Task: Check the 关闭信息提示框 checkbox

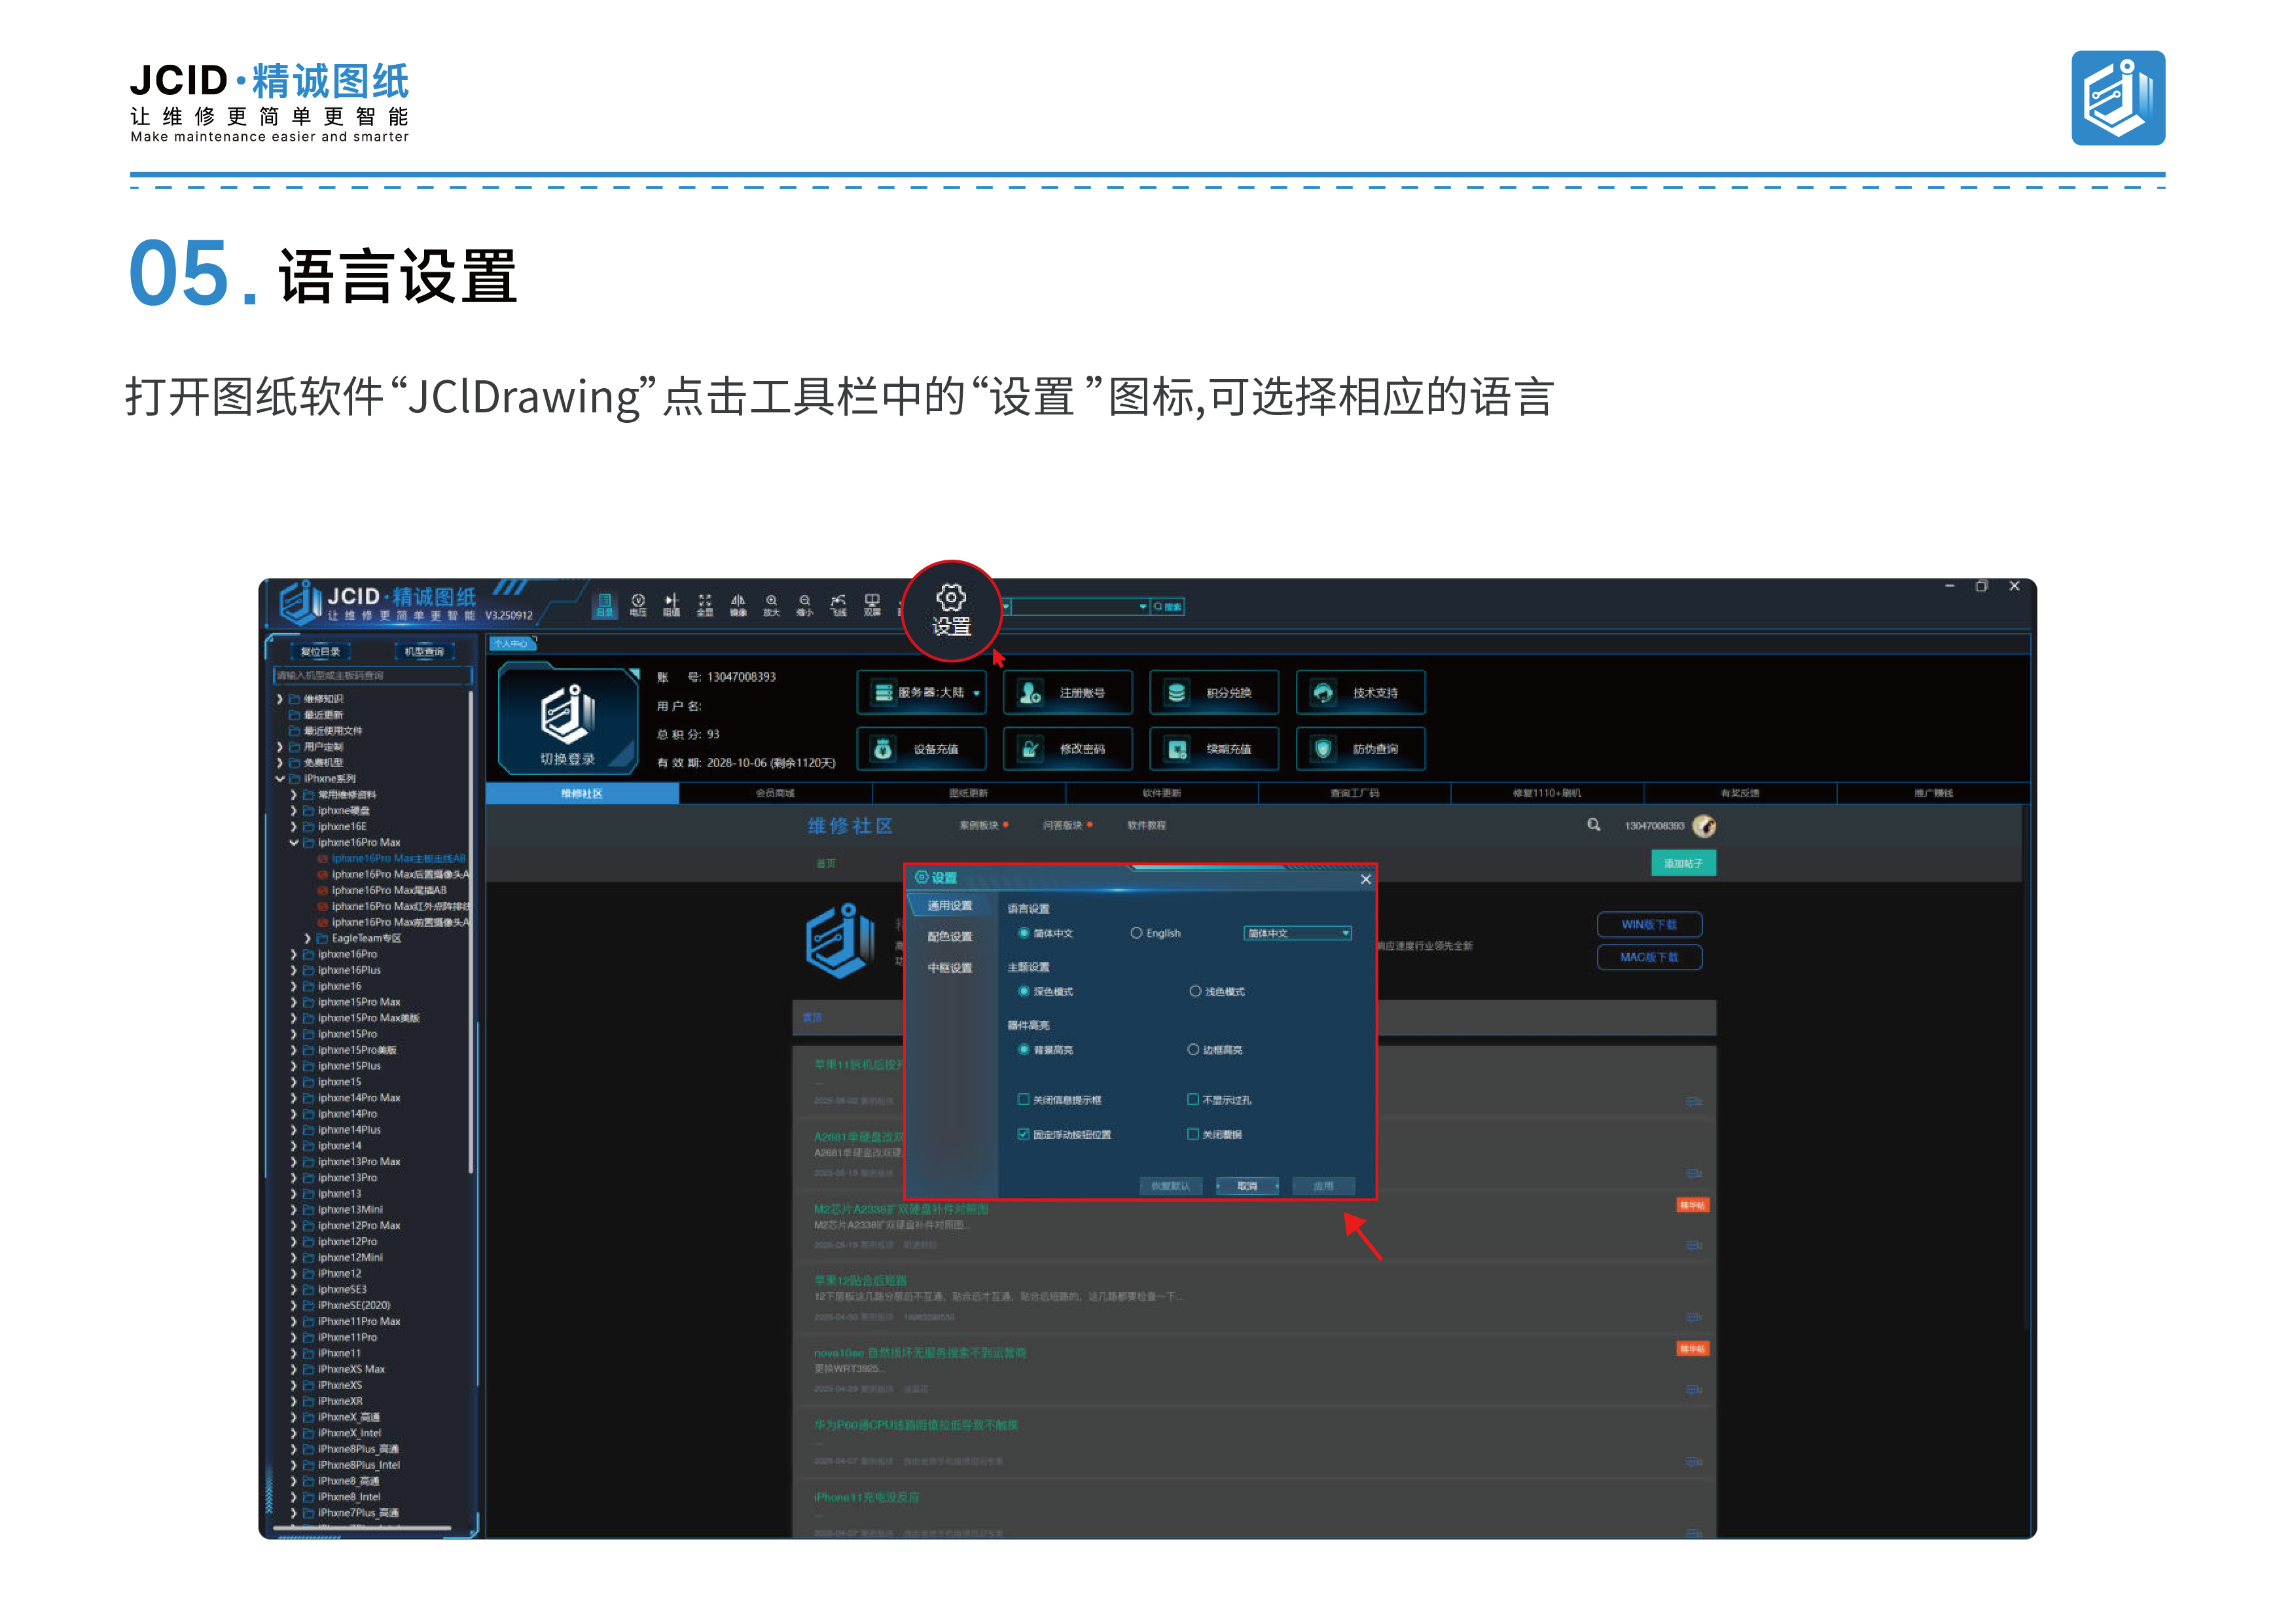Action: click(1023, 1099)
